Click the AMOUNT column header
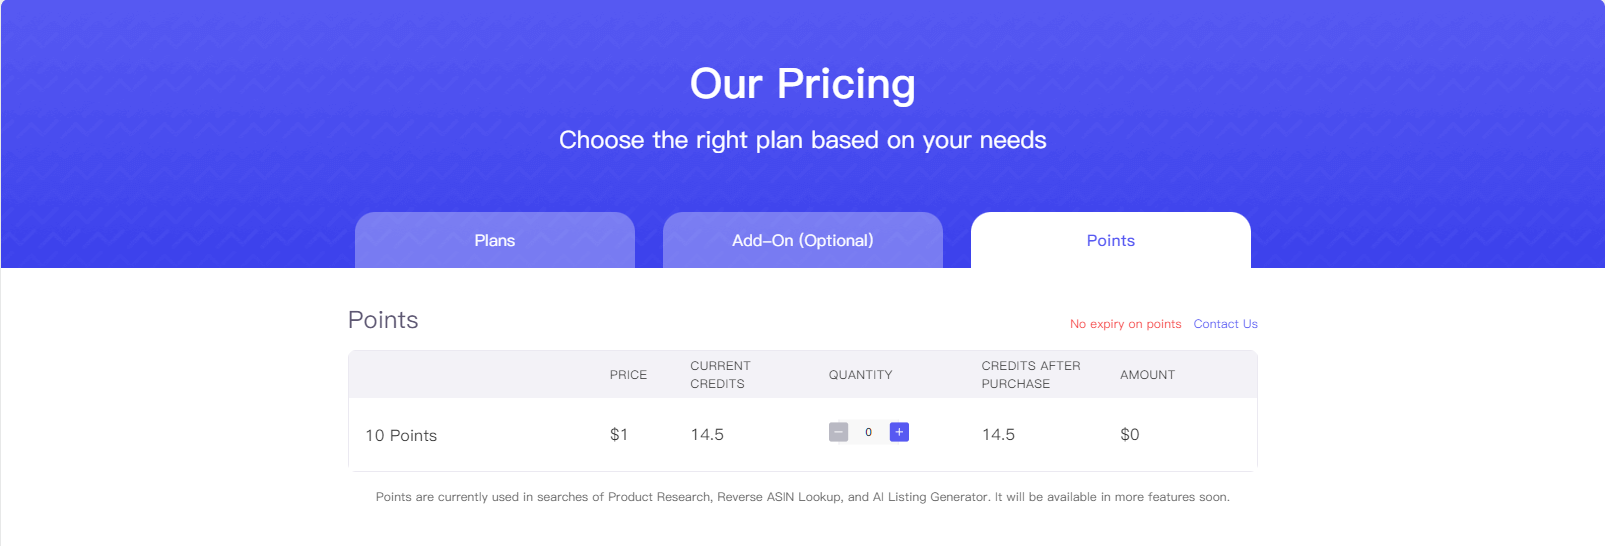 coord(1147,375)
